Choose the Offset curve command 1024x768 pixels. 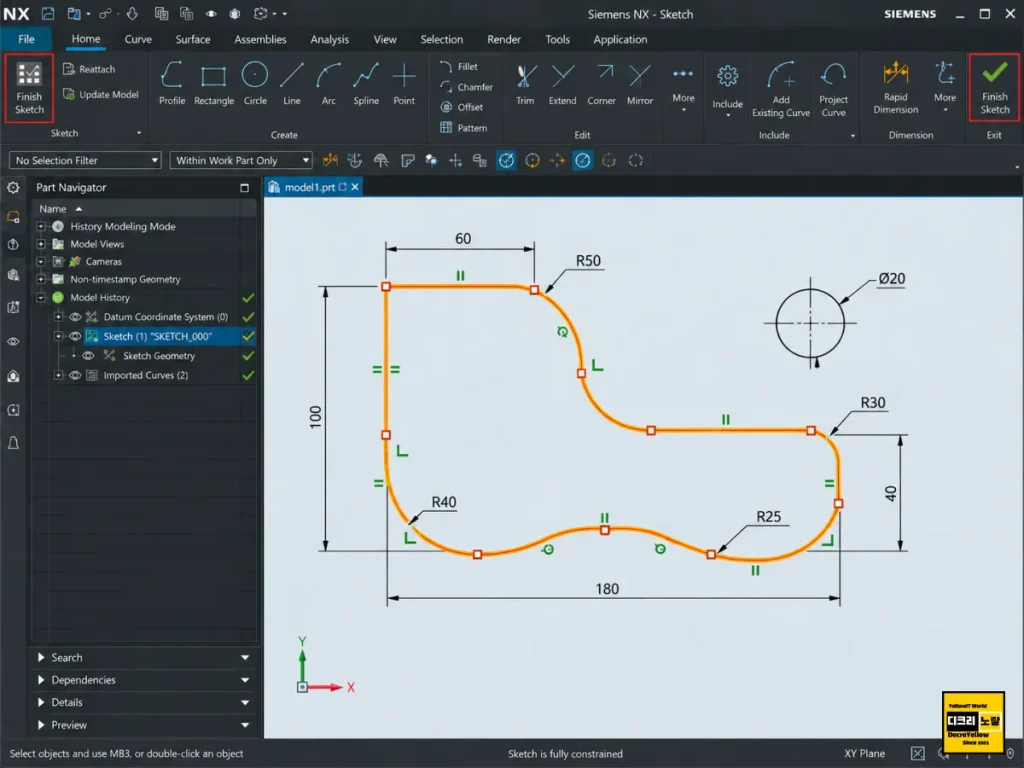click(462, 107)
